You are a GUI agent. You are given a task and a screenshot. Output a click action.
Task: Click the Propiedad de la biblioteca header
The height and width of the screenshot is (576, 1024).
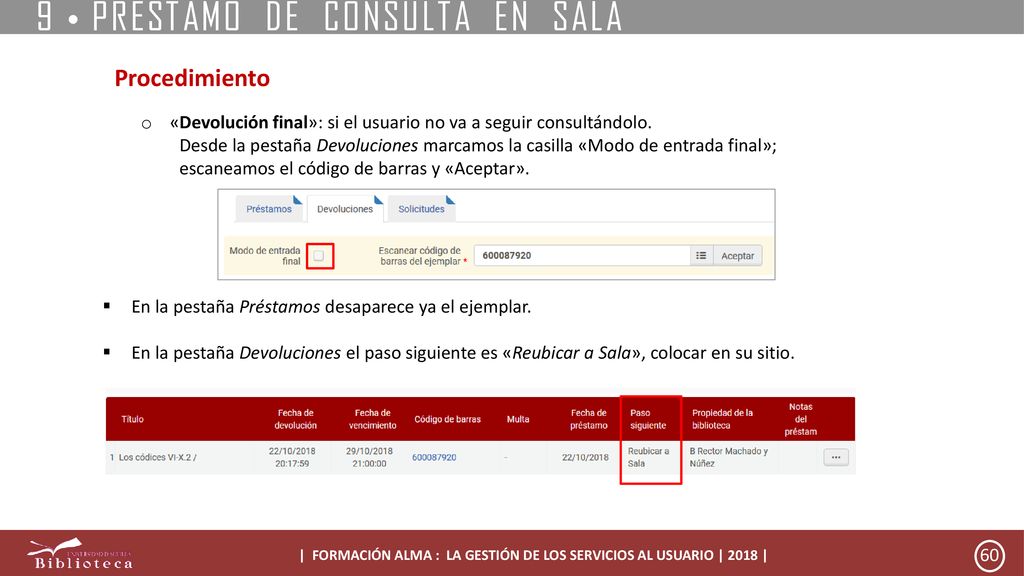[722, 419]
